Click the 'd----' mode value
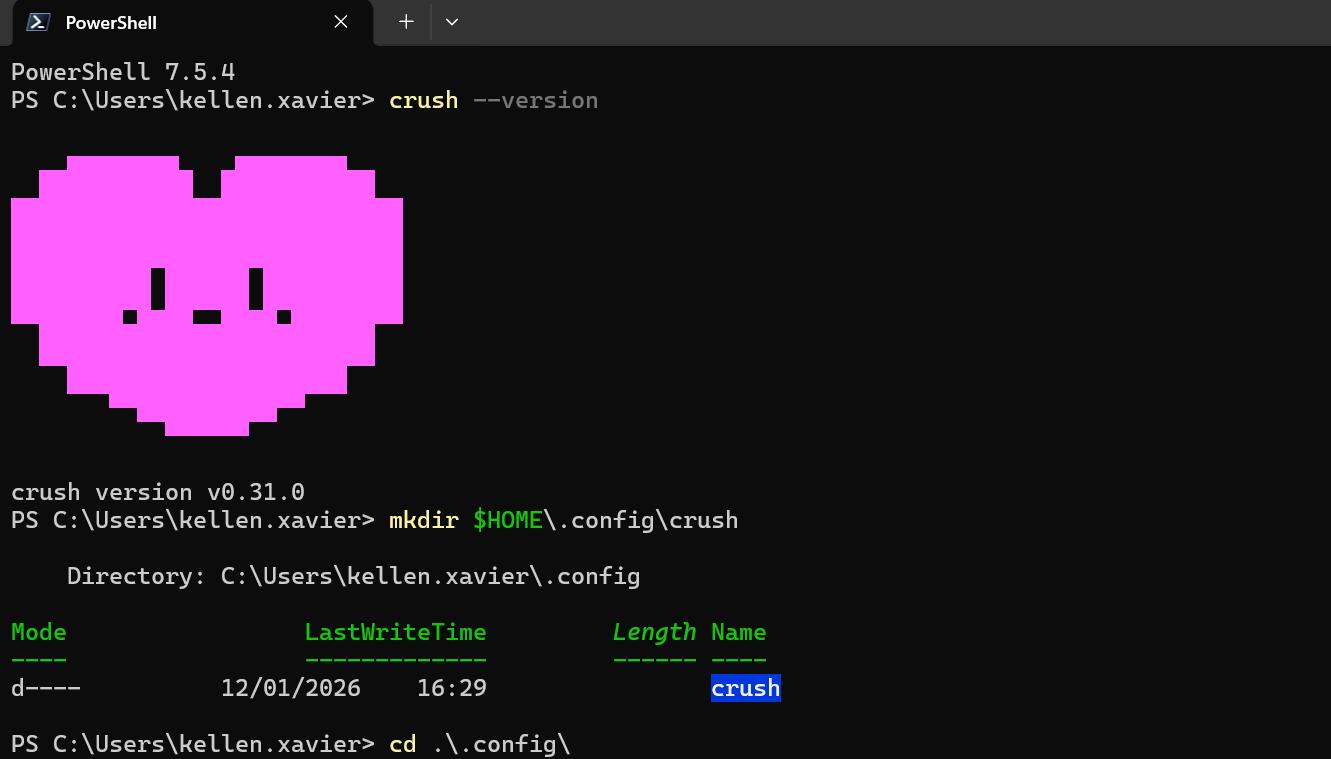1331x759 pixels. tap(46, 688)
